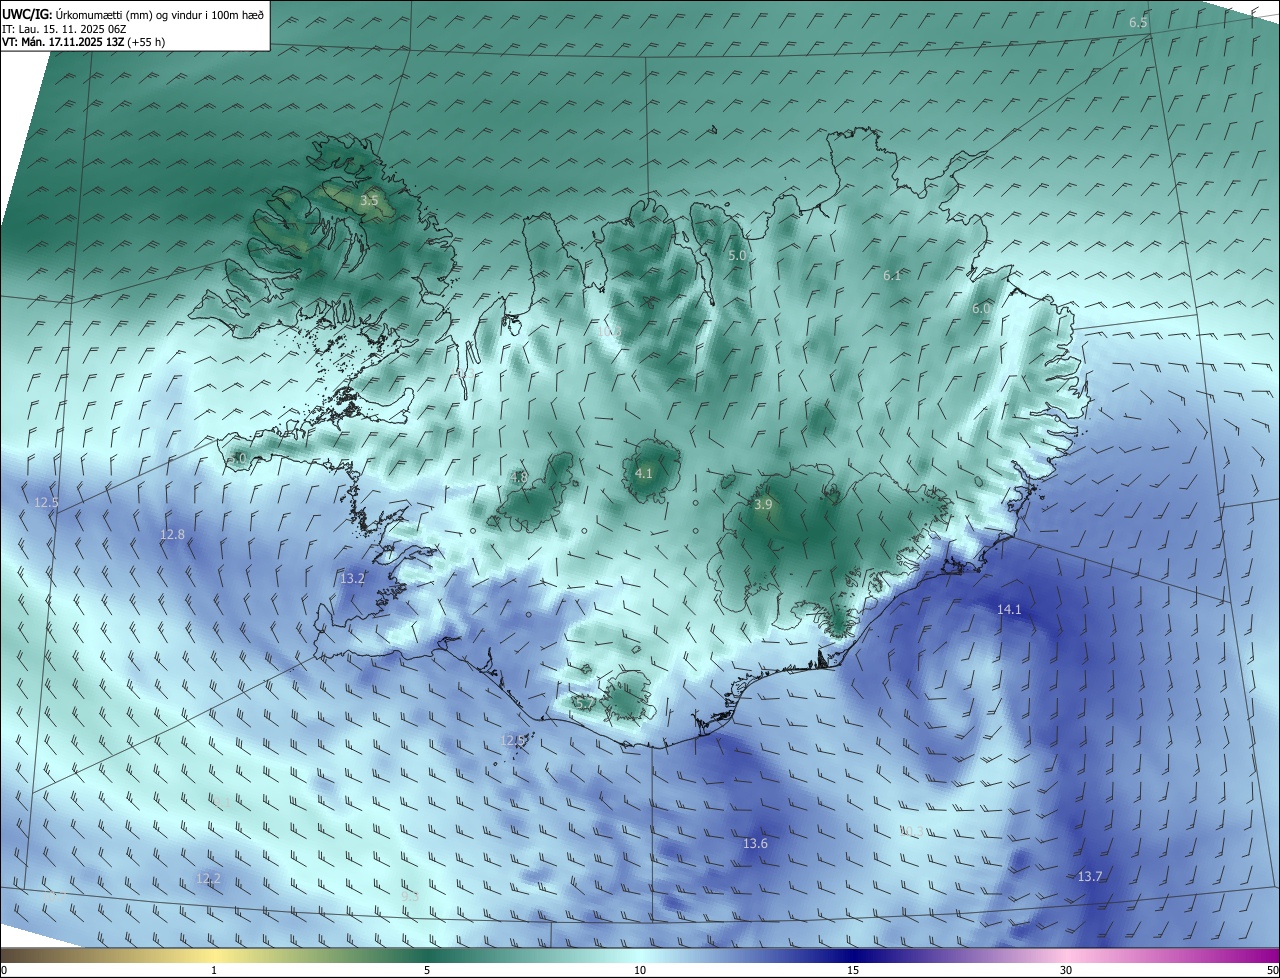Select the 12.8 value label
Viewport: 1280px width, 978px height.
pyautogui.click(x=173, y=535)
